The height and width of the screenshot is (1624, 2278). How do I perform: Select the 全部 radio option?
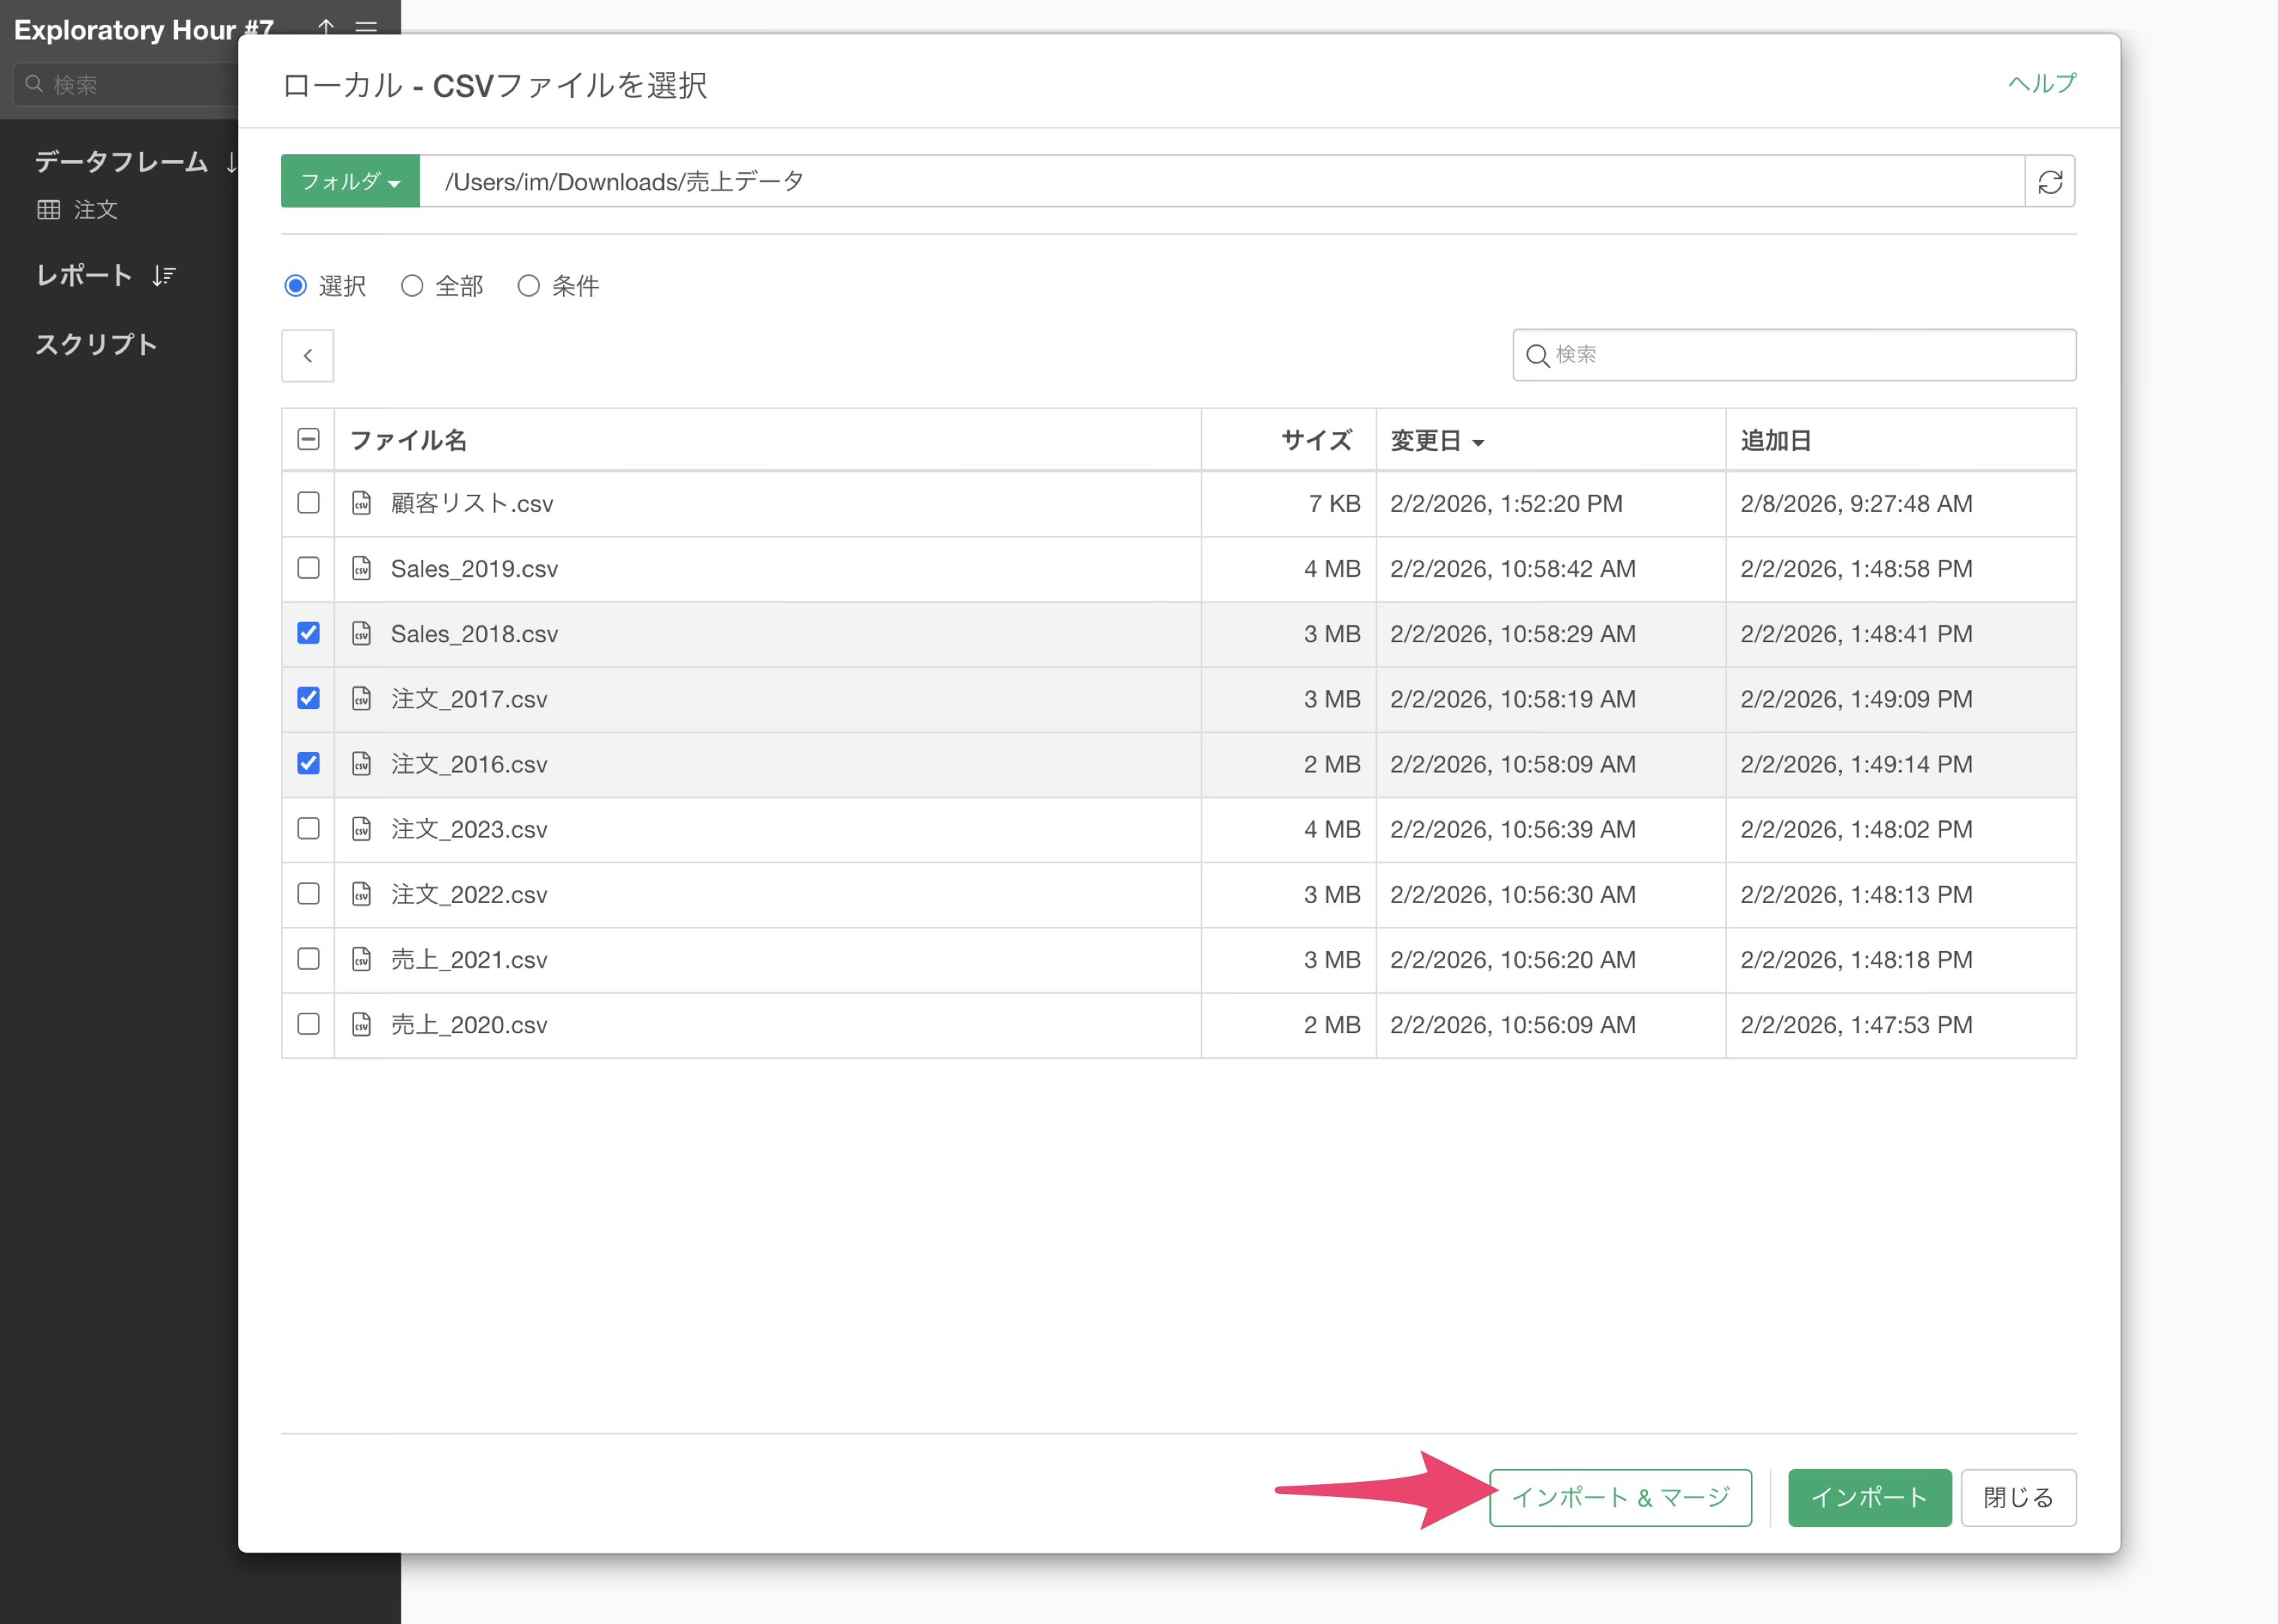point(412,286)
